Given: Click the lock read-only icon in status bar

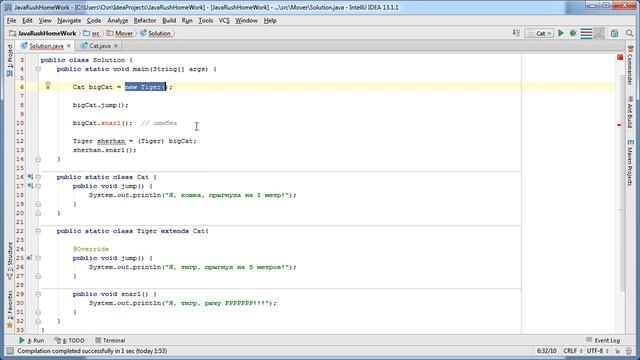Looking at the screenshot, I should pyautogui.click(x=618, y=351).
